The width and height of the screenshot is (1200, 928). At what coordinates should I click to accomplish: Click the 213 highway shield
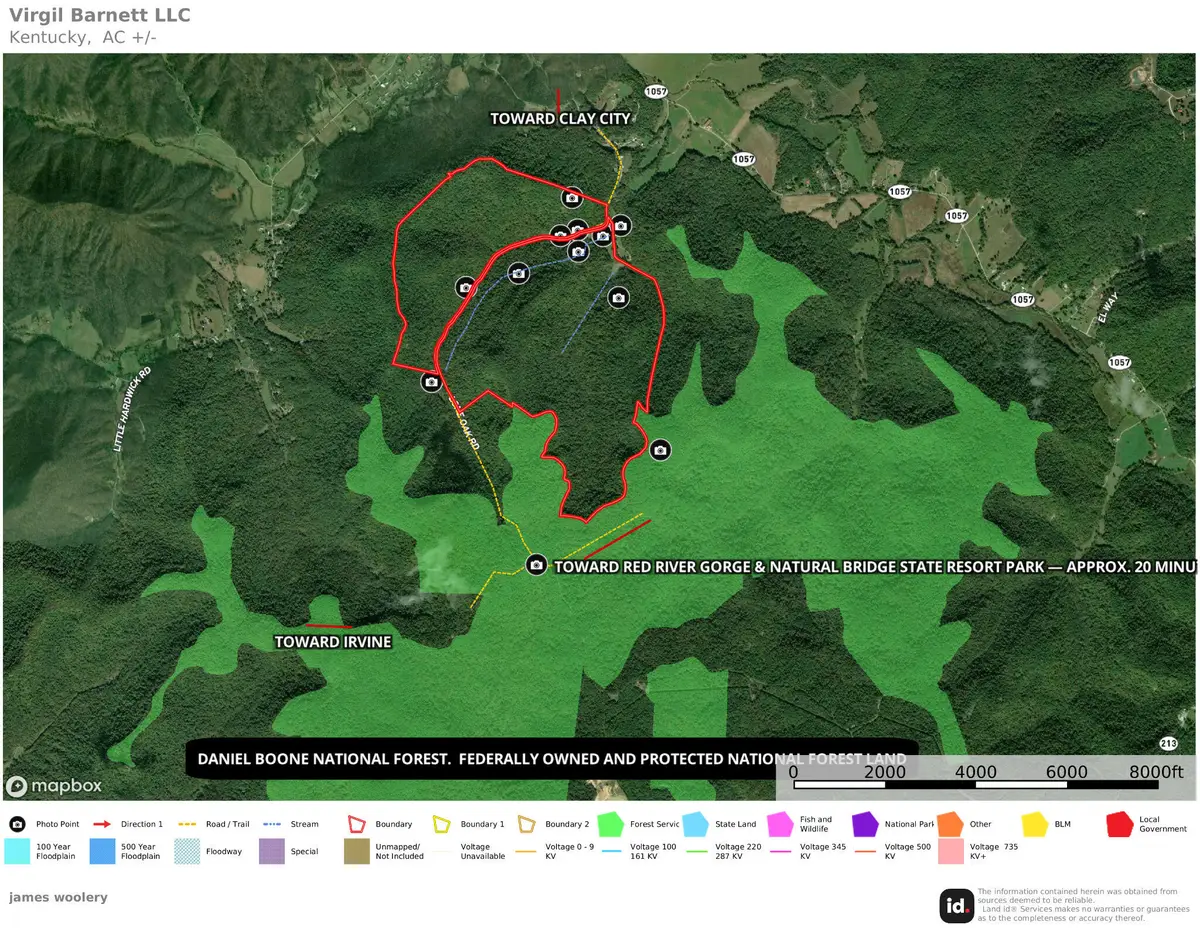coord(1169,743)
